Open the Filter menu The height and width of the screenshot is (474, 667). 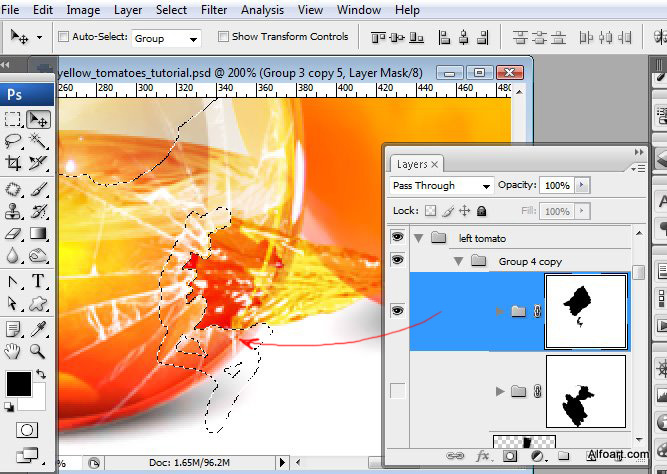coord(213,10)
